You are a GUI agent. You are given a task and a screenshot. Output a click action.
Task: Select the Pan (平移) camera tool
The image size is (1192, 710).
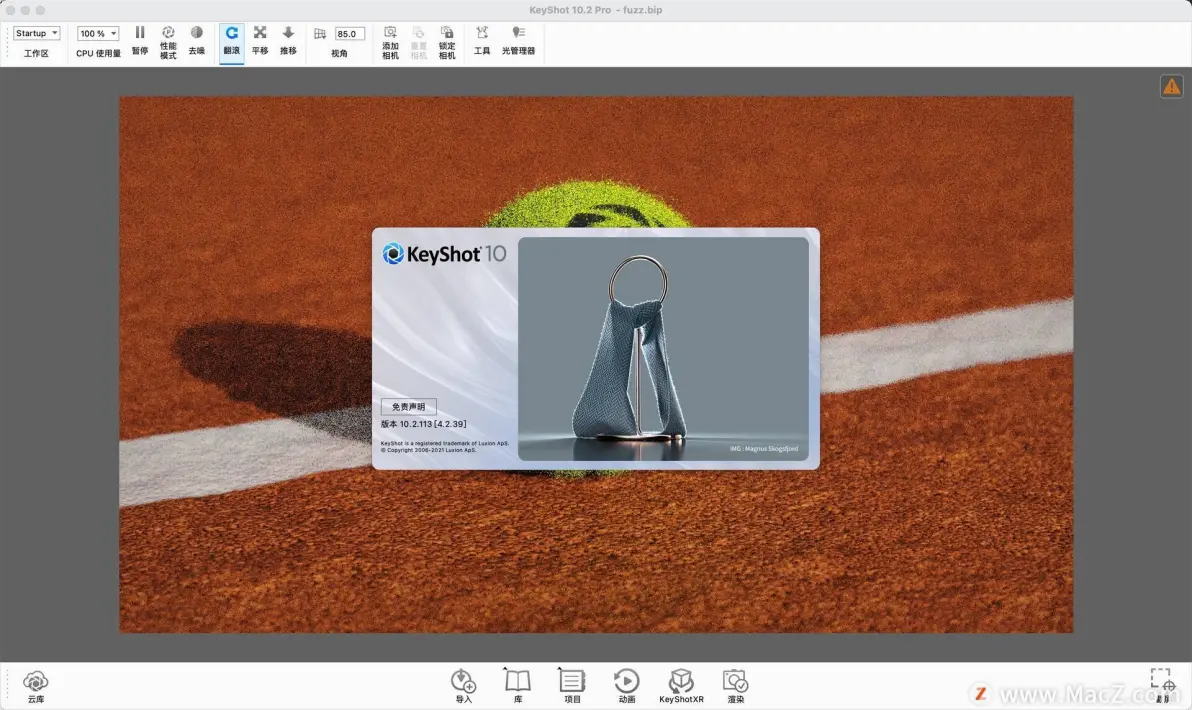260,40
